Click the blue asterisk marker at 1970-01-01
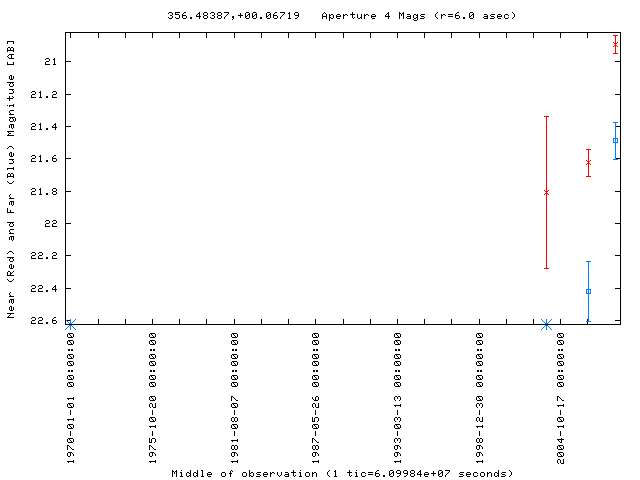The image size is (640, 480). pyautogui.click(x=71, y=325)
